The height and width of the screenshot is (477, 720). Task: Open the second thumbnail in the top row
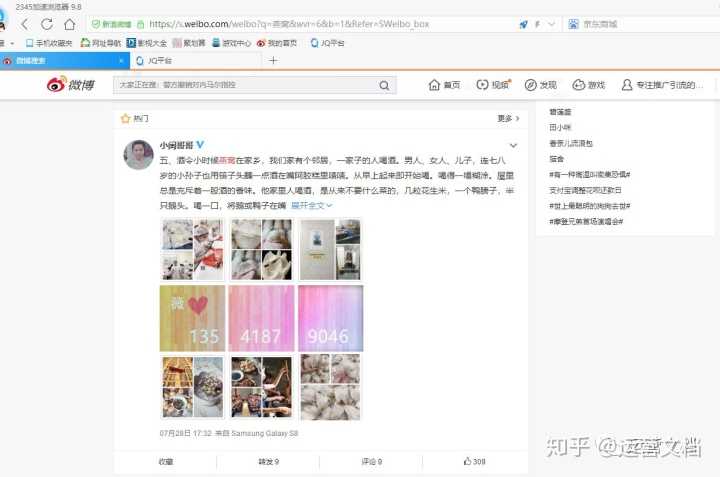pyautogui.click(x=261, y=249)
